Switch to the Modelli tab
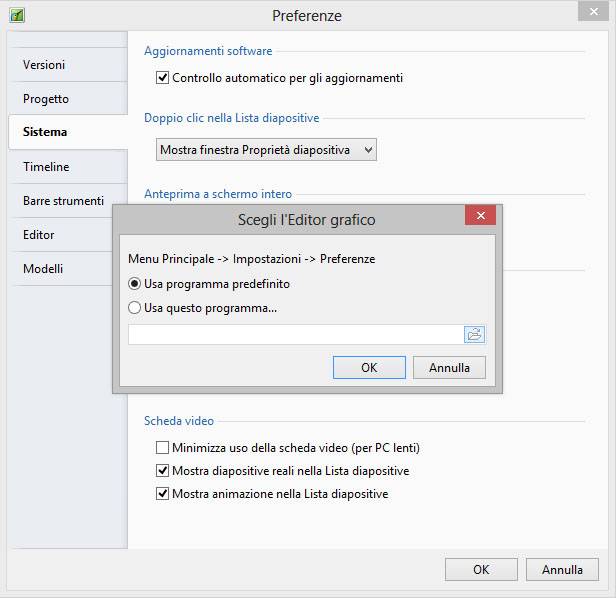This screenshot has height=598, width=616. 43,269
